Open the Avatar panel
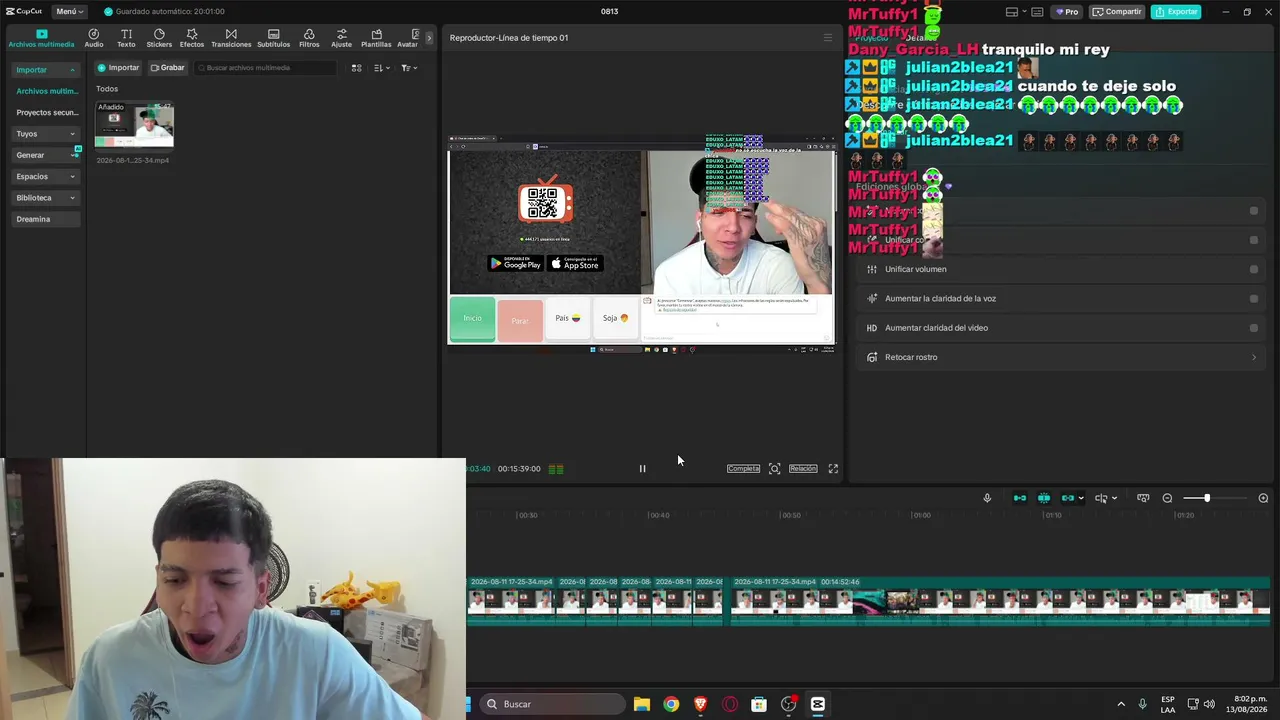 click(407, 38)
